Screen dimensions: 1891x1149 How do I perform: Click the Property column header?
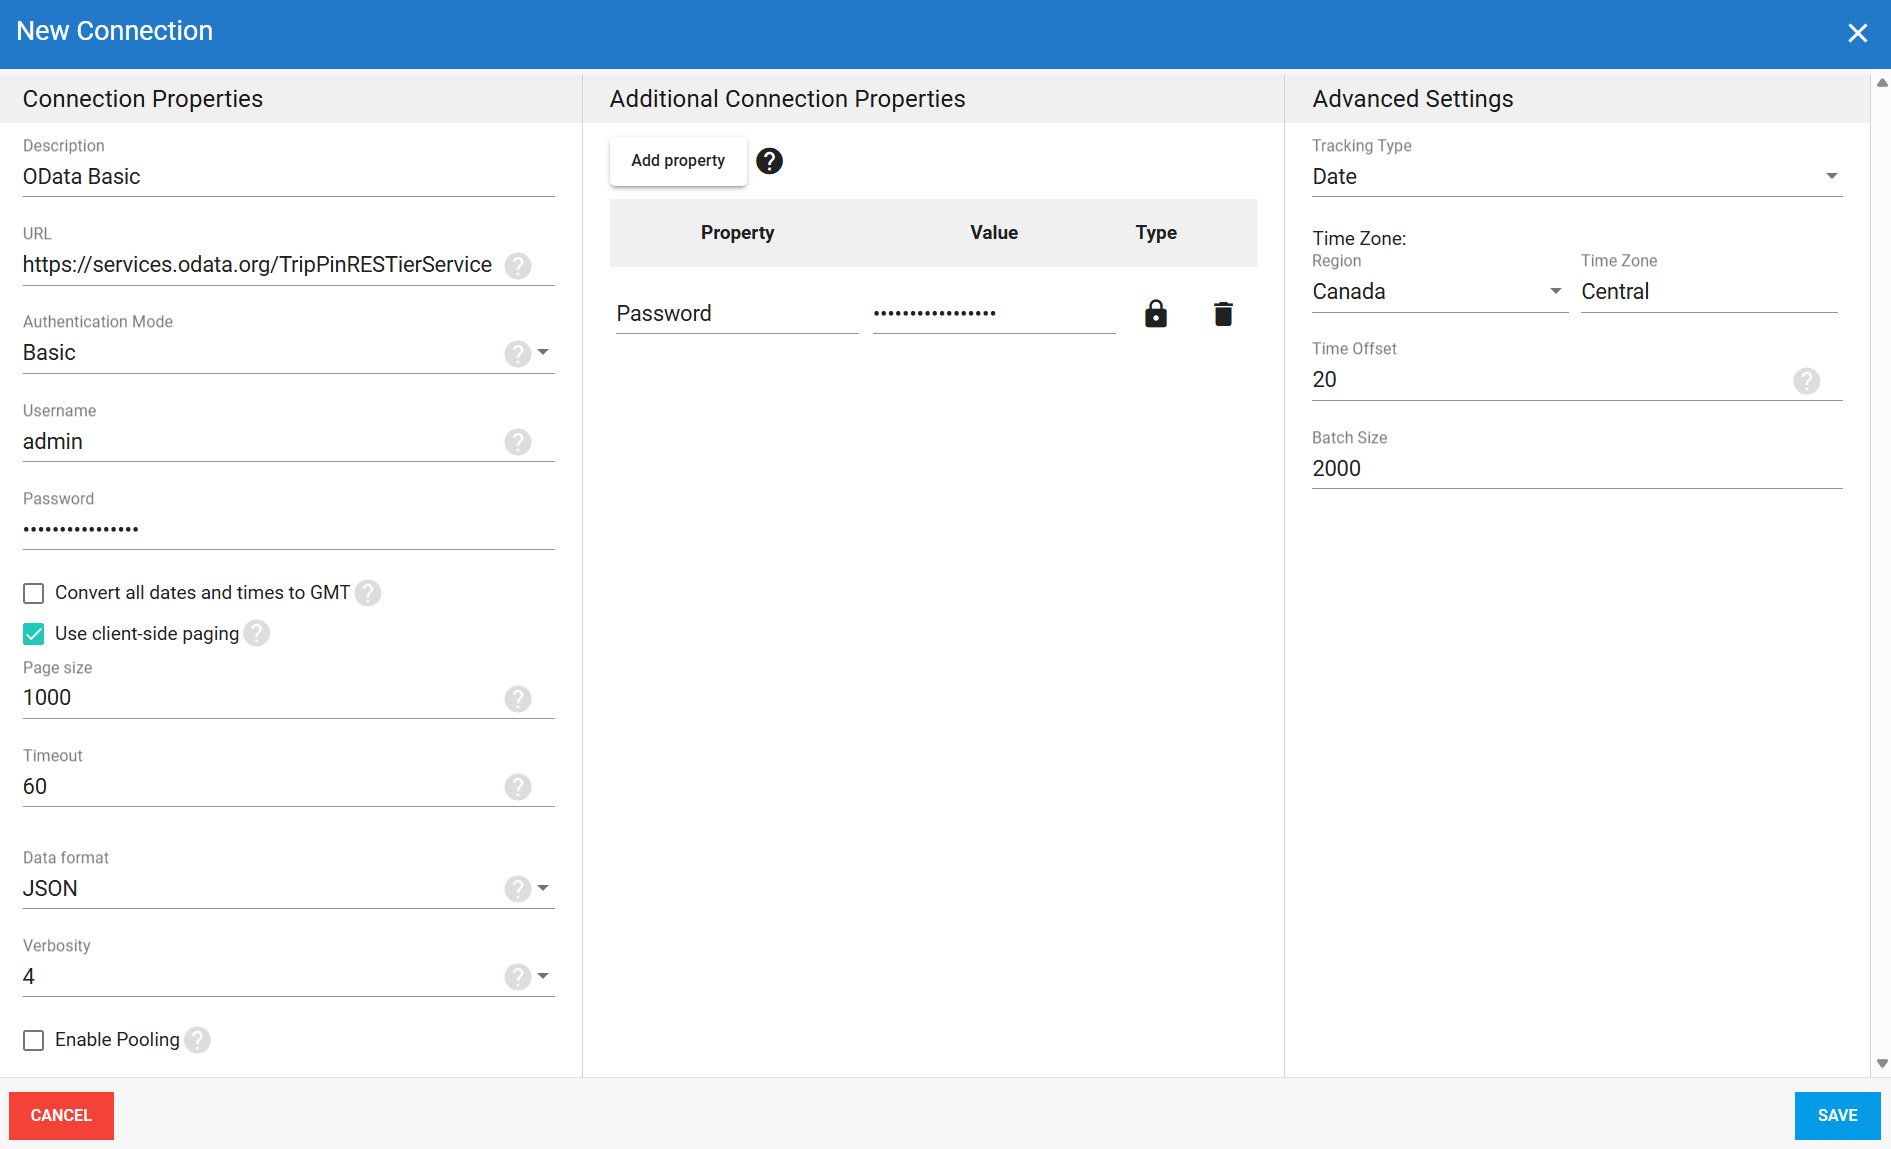(x=738, y=233)
